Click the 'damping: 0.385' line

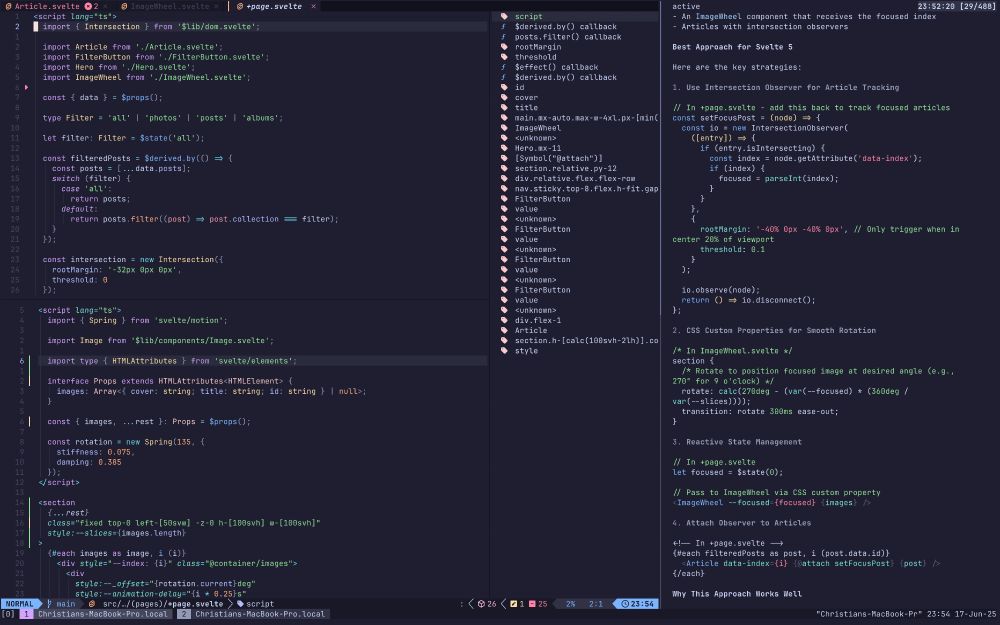point(89,462)
